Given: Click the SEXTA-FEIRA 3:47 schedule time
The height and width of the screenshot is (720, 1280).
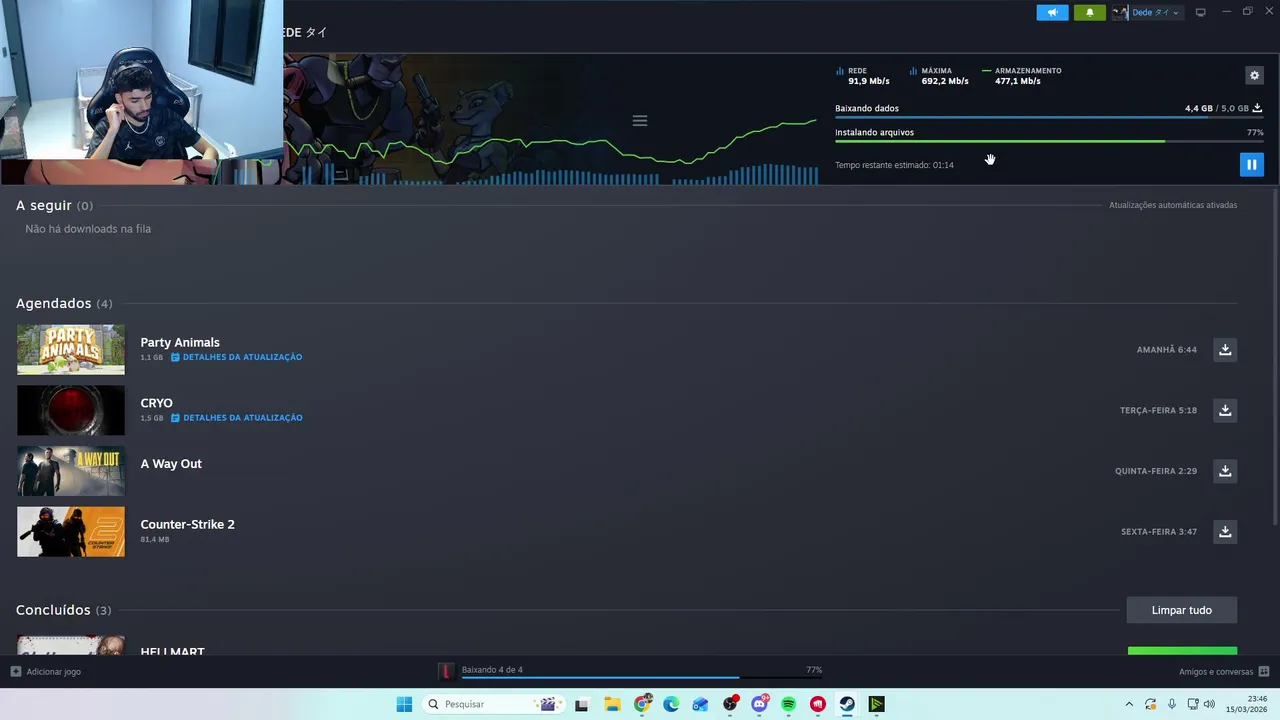Looking at the screenshot, I should [x=1159, y=532].
